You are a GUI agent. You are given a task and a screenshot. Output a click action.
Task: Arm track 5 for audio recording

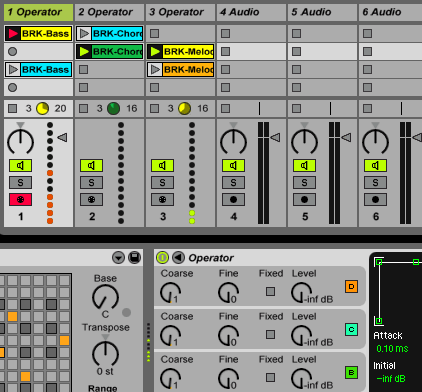click(x=304, y=199)
